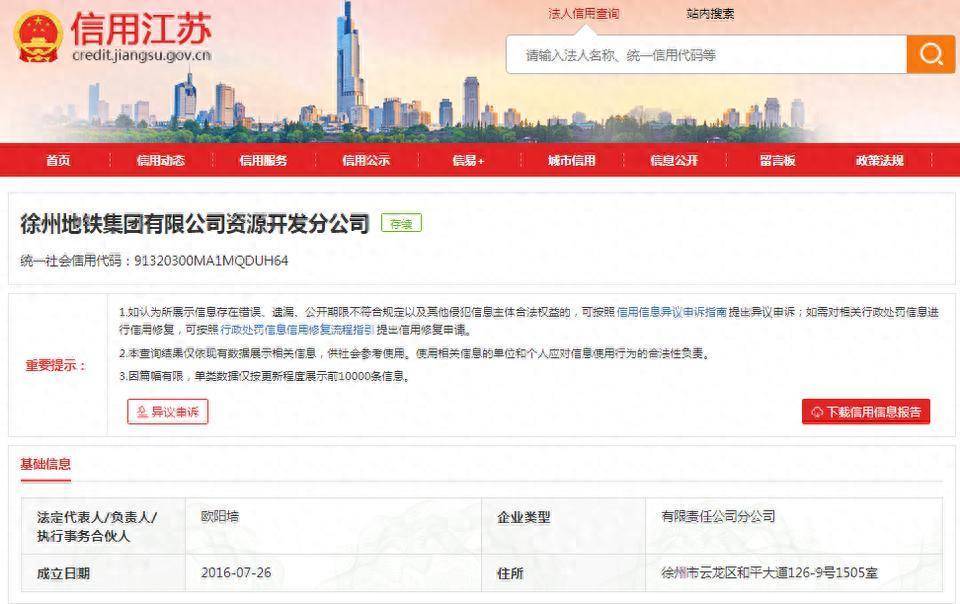Select 信易+ in the red navigation bar

coord(468,160)
